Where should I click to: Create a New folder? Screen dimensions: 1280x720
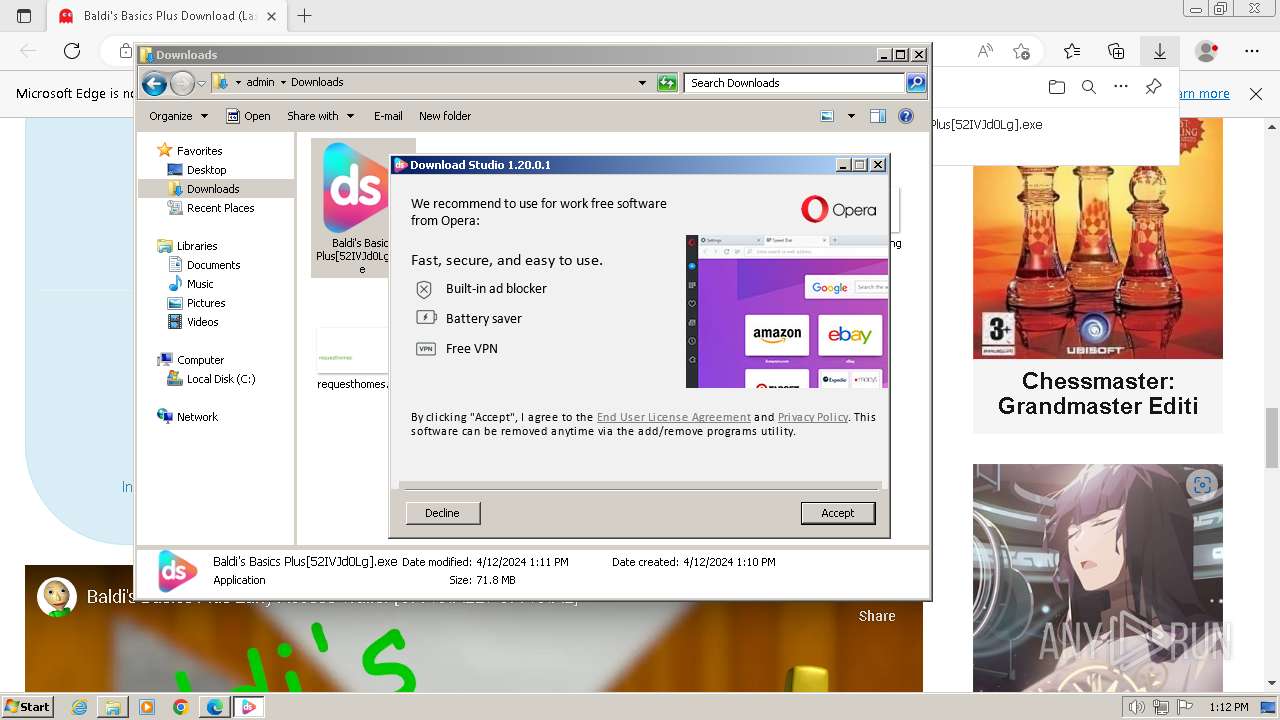445,116
